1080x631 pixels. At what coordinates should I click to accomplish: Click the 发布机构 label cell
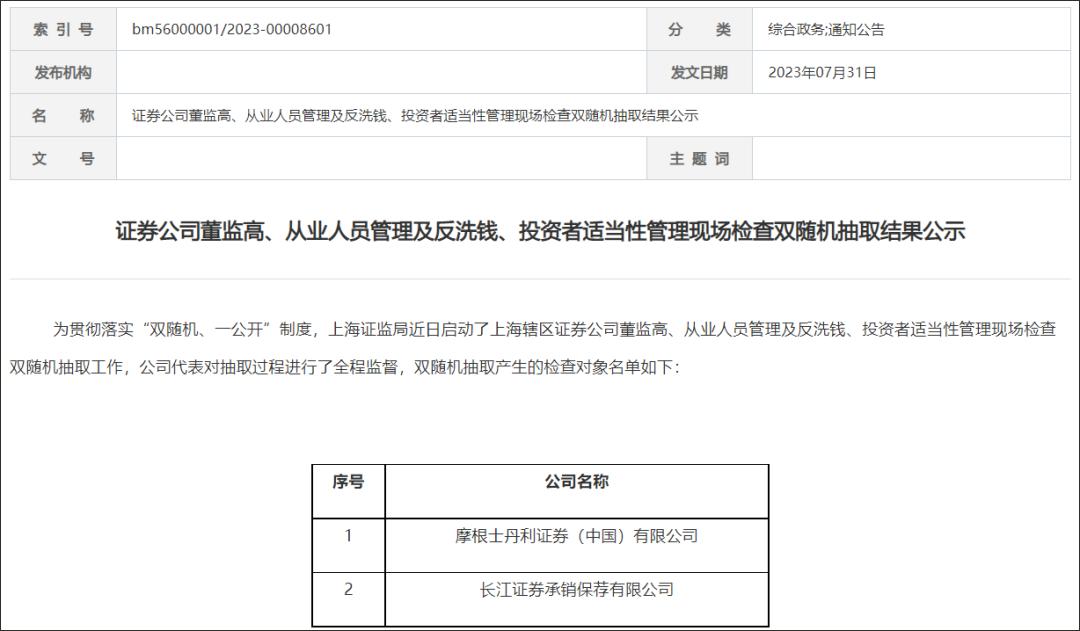(63, 72)
